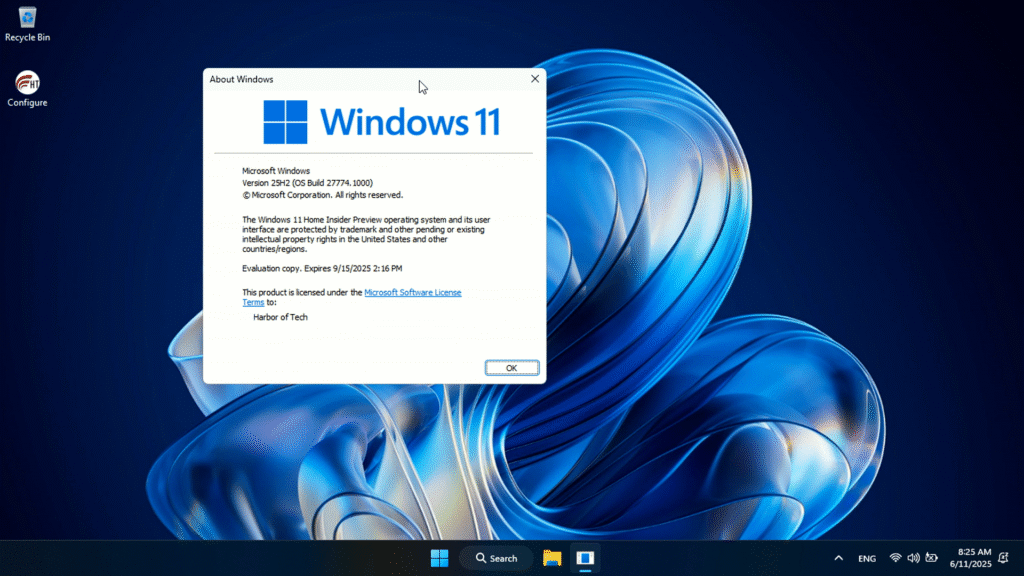Image resolution: width=1024 pixels, height=576 pixels.
Task: Click the Harbor of Tech licensee name
Action: point(280,317)
